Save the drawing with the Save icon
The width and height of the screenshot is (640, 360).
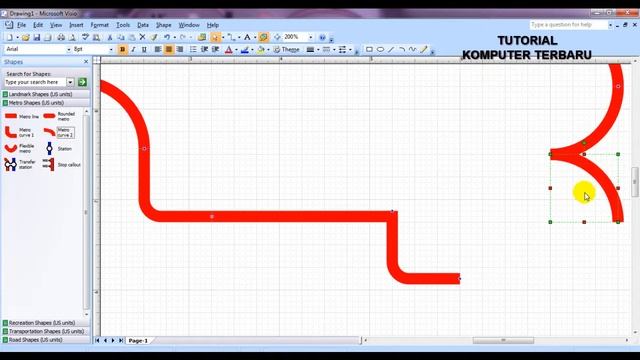point(37,38)
